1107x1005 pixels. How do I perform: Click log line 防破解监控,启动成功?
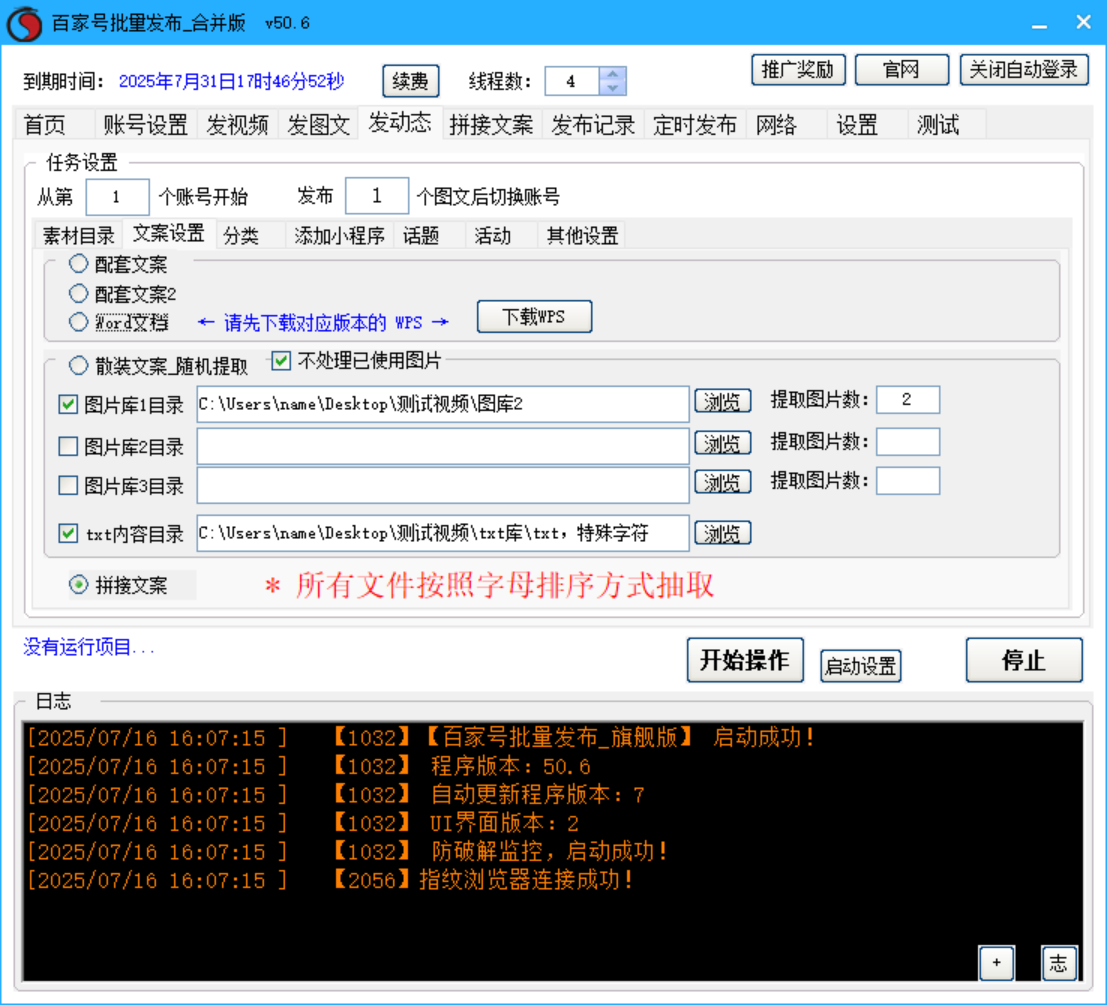tap(549, 852)
